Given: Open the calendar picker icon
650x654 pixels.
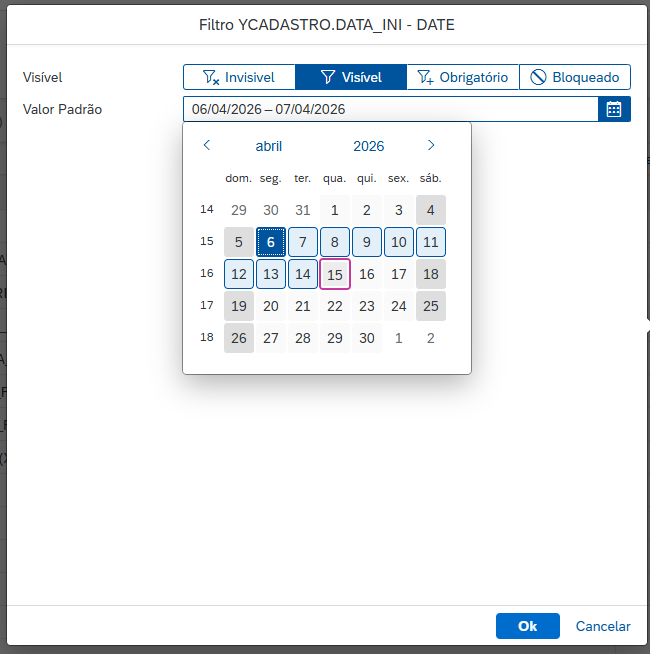Looking at the screenshot, I should (614, 109).
